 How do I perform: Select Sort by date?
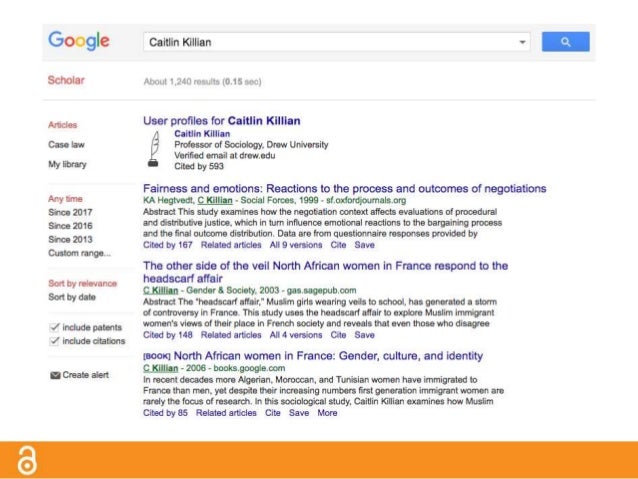72,297
